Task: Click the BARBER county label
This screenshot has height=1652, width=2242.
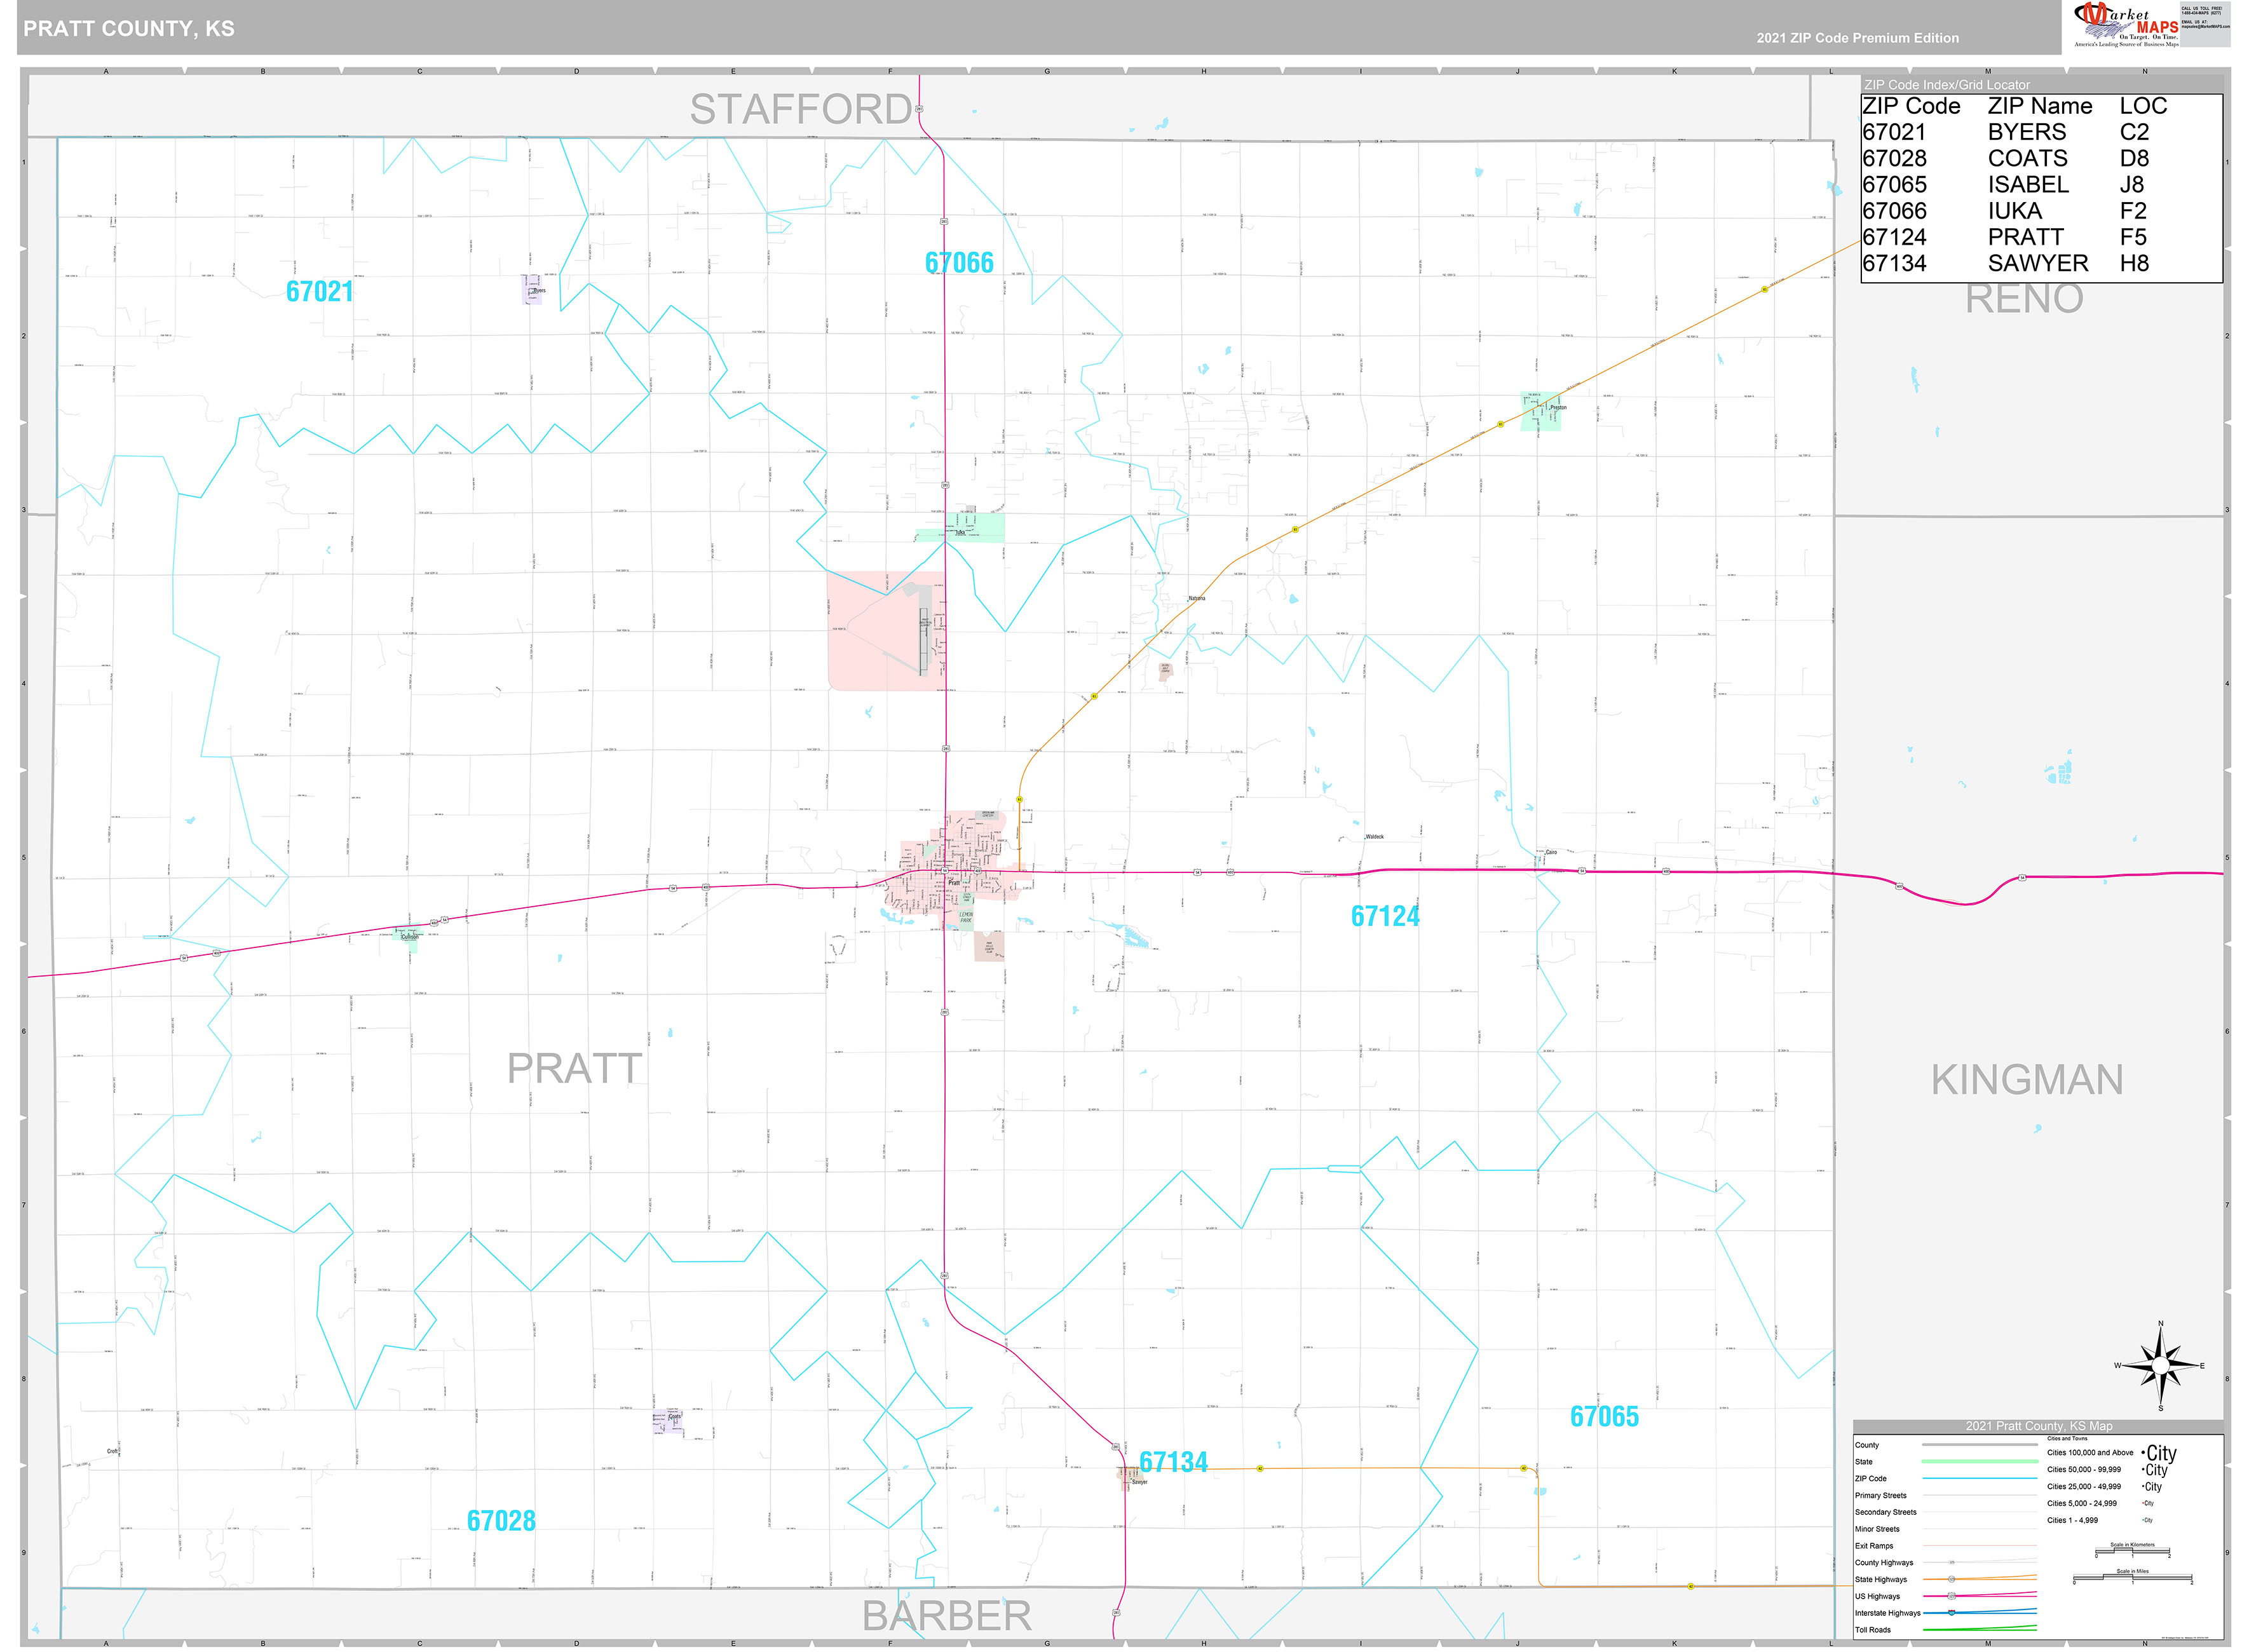Action: [946, 1616]
